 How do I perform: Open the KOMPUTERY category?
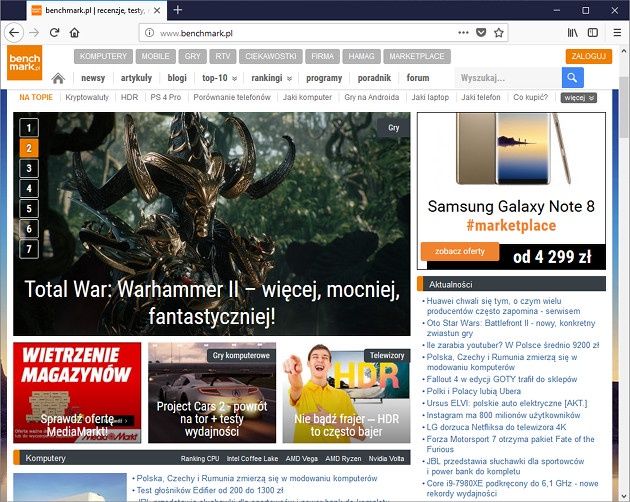[x=103, y=56]
